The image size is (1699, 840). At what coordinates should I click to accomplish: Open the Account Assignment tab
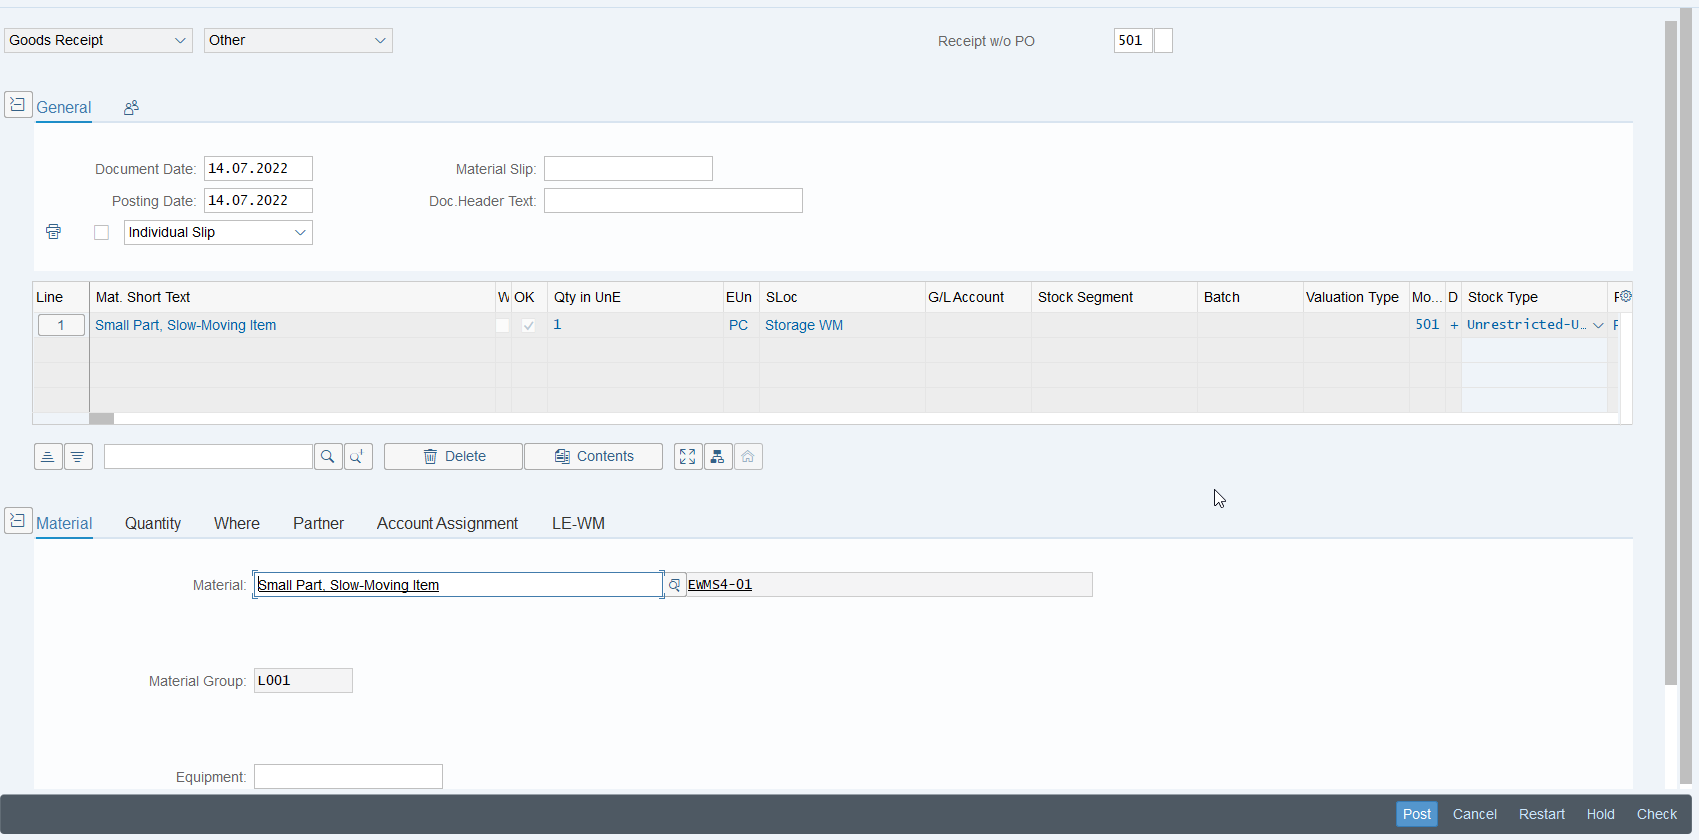[x=447, y=524]
